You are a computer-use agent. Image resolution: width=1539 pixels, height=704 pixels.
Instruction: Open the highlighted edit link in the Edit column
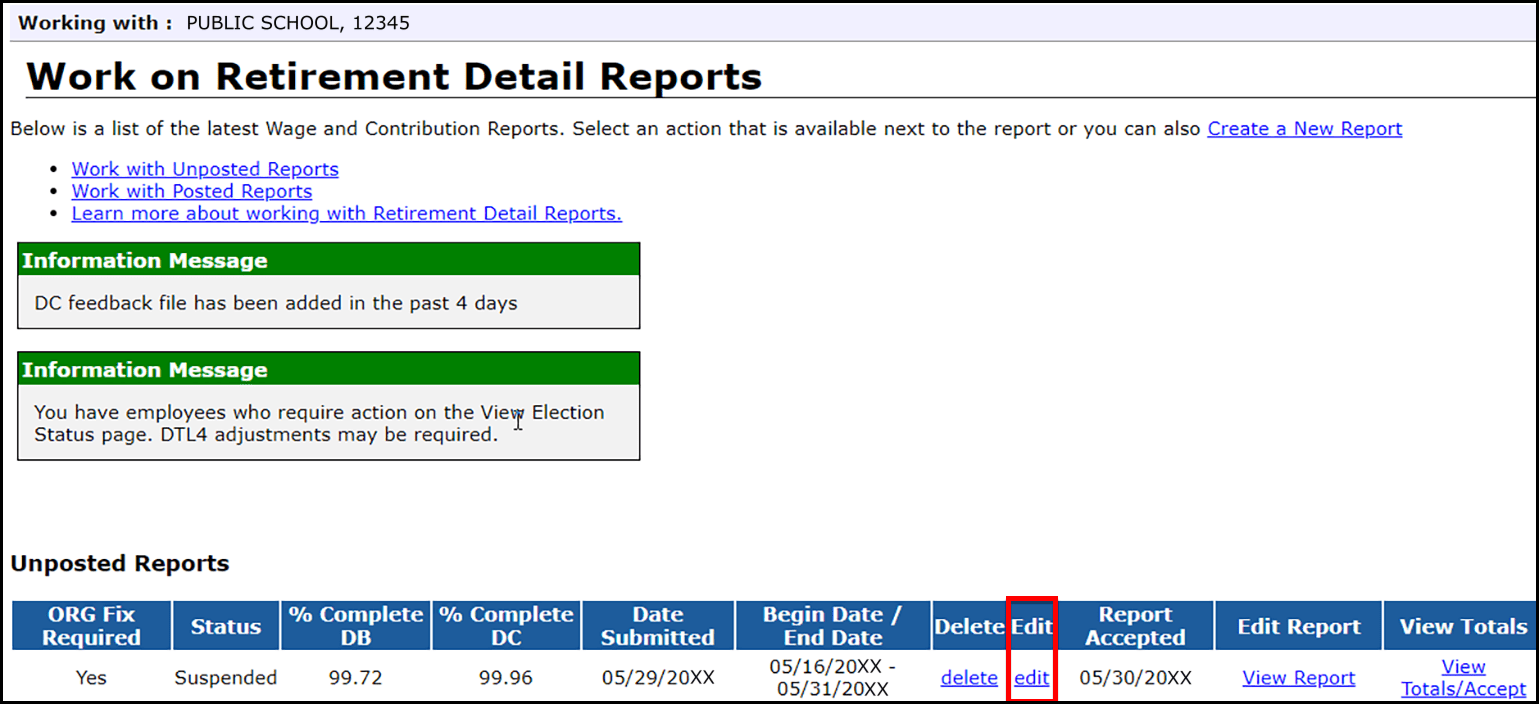tap(1030, 677)
